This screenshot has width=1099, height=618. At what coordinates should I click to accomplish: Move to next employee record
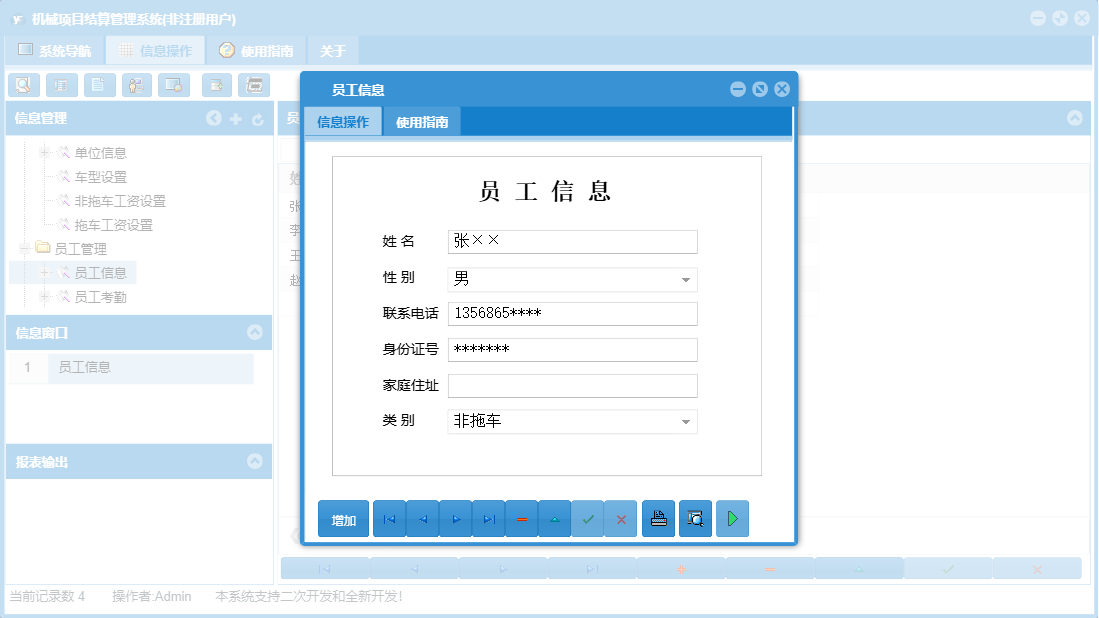click(455, 518)
